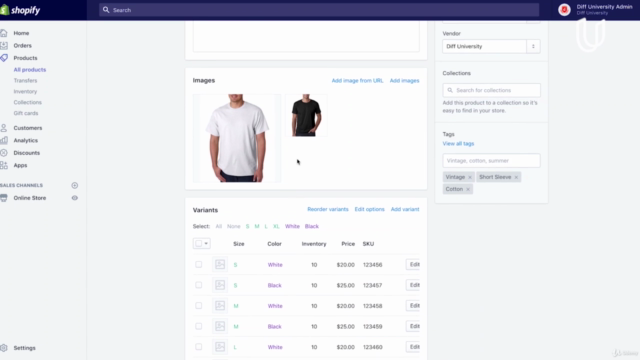Click variant image placeholder for S Black row
Viewport: 640px width, 360px height.
pos(220,285)
